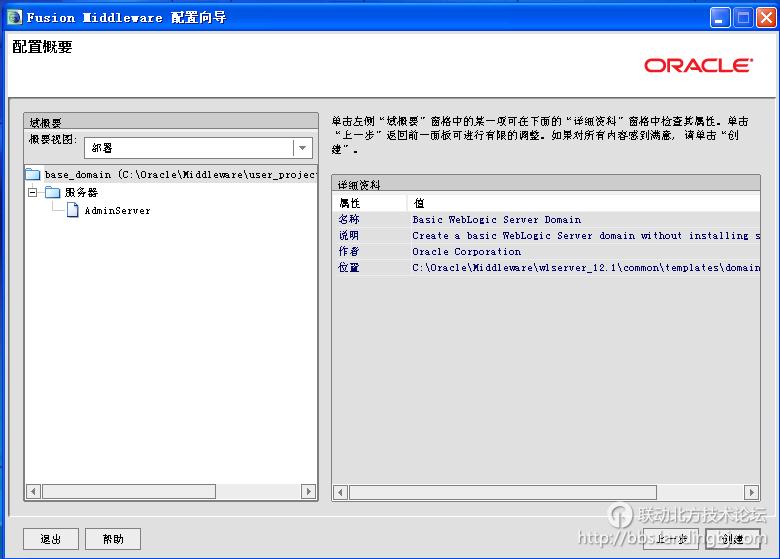Viewport: 780px width, 559px height.
Task: Click the AdminServer document icon
Action: click(73, 210)
